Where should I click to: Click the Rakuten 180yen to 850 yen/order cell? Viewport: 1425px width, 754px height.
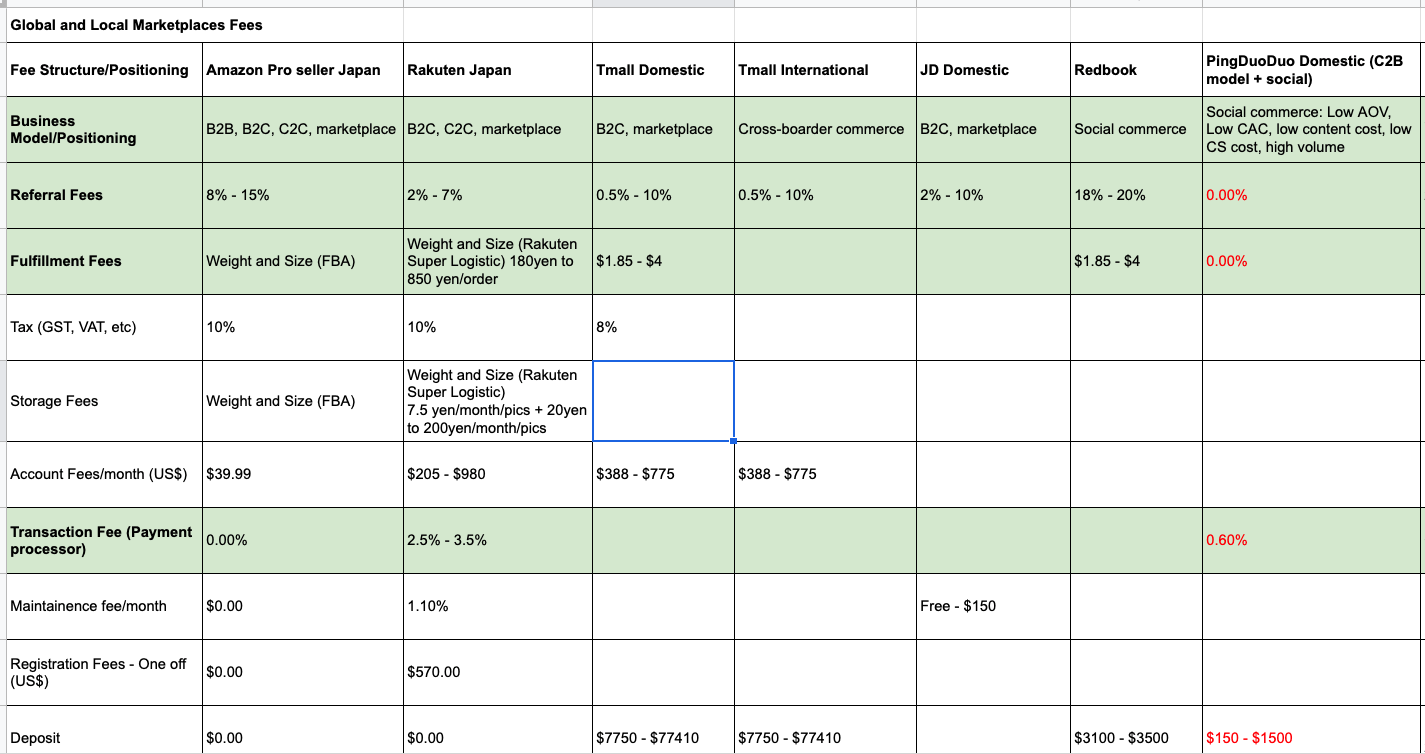coord(498,261)
